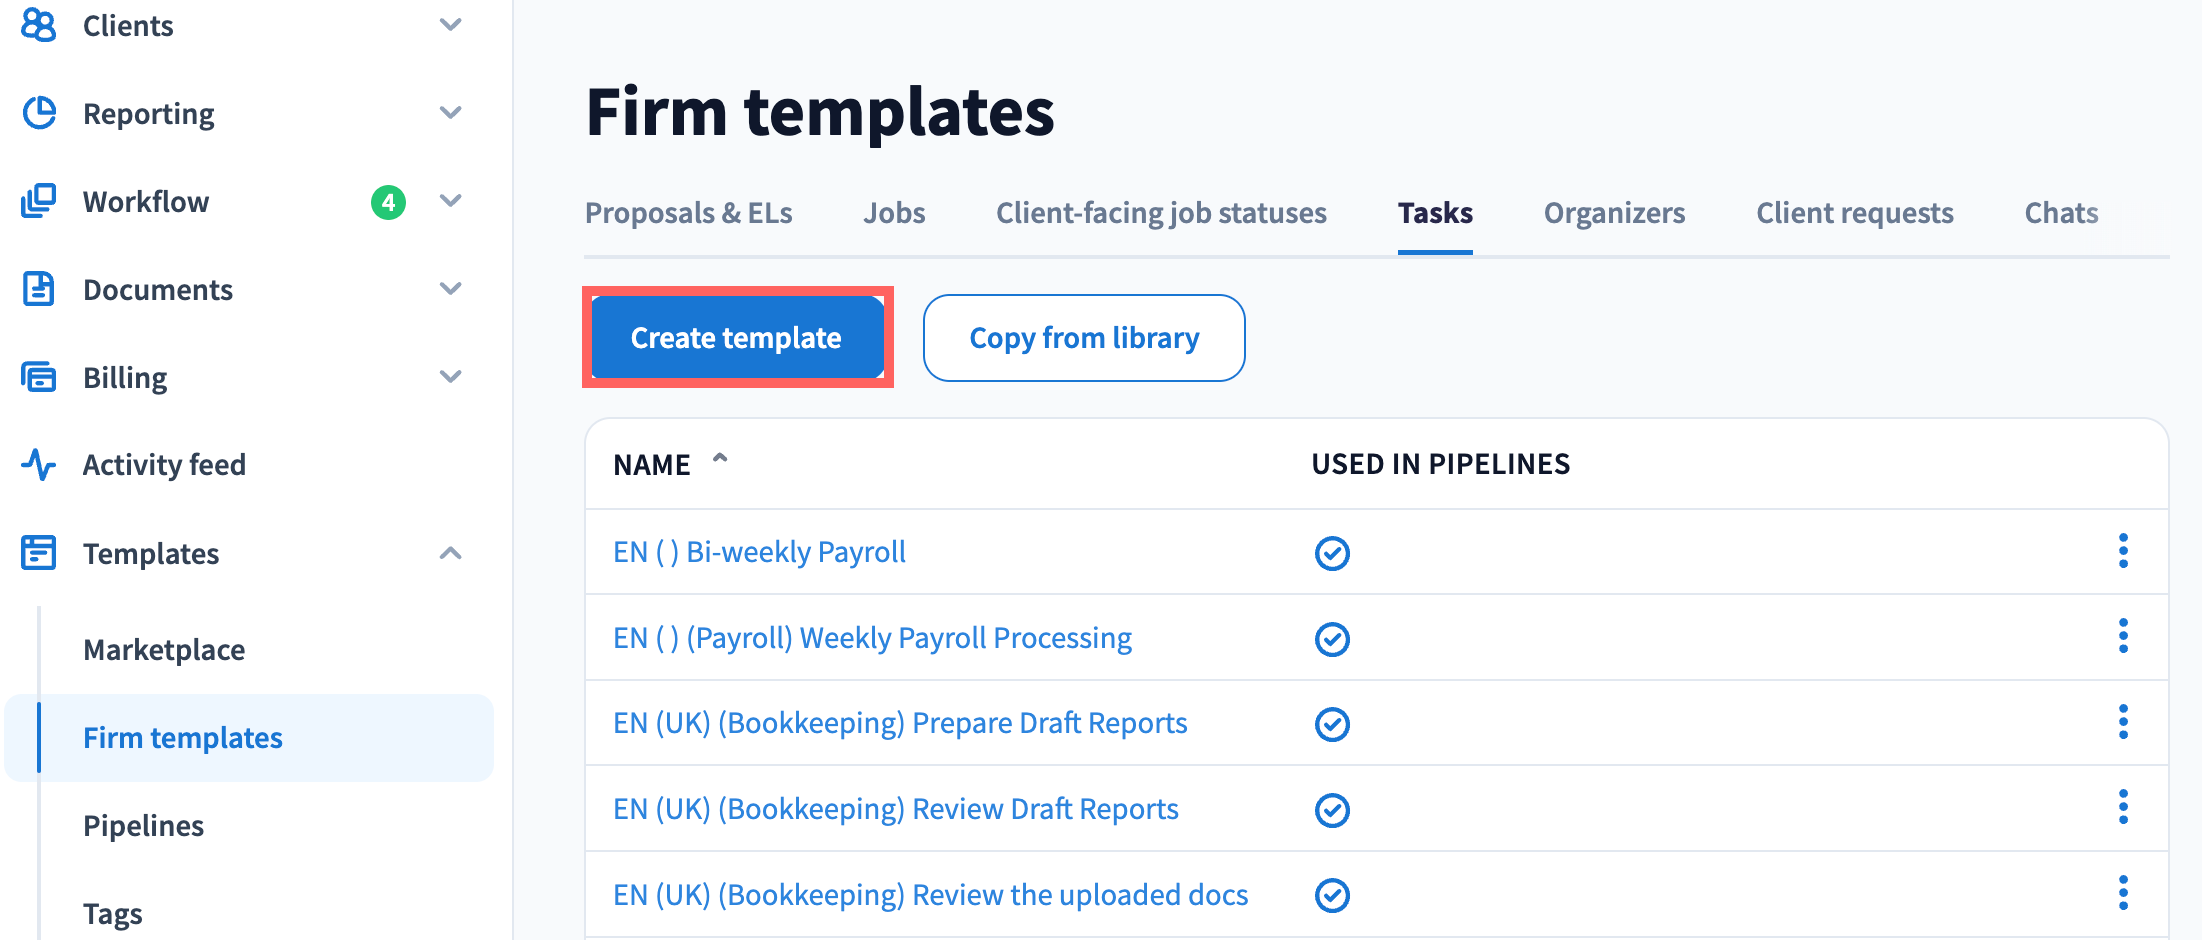Screen dimensions: 2202x940
Task: Open Pipelines in the Templates submenu
Action: (x=143, y=826)
